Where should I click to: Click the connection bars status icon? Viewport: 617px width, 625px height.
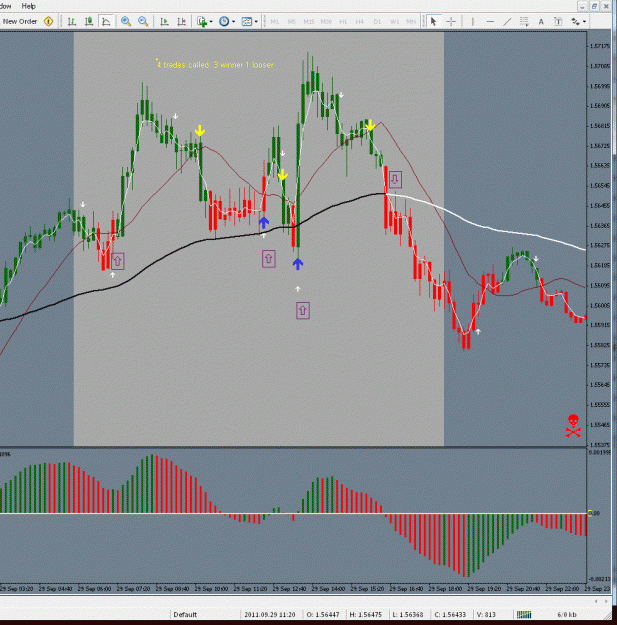pos(524,614)
